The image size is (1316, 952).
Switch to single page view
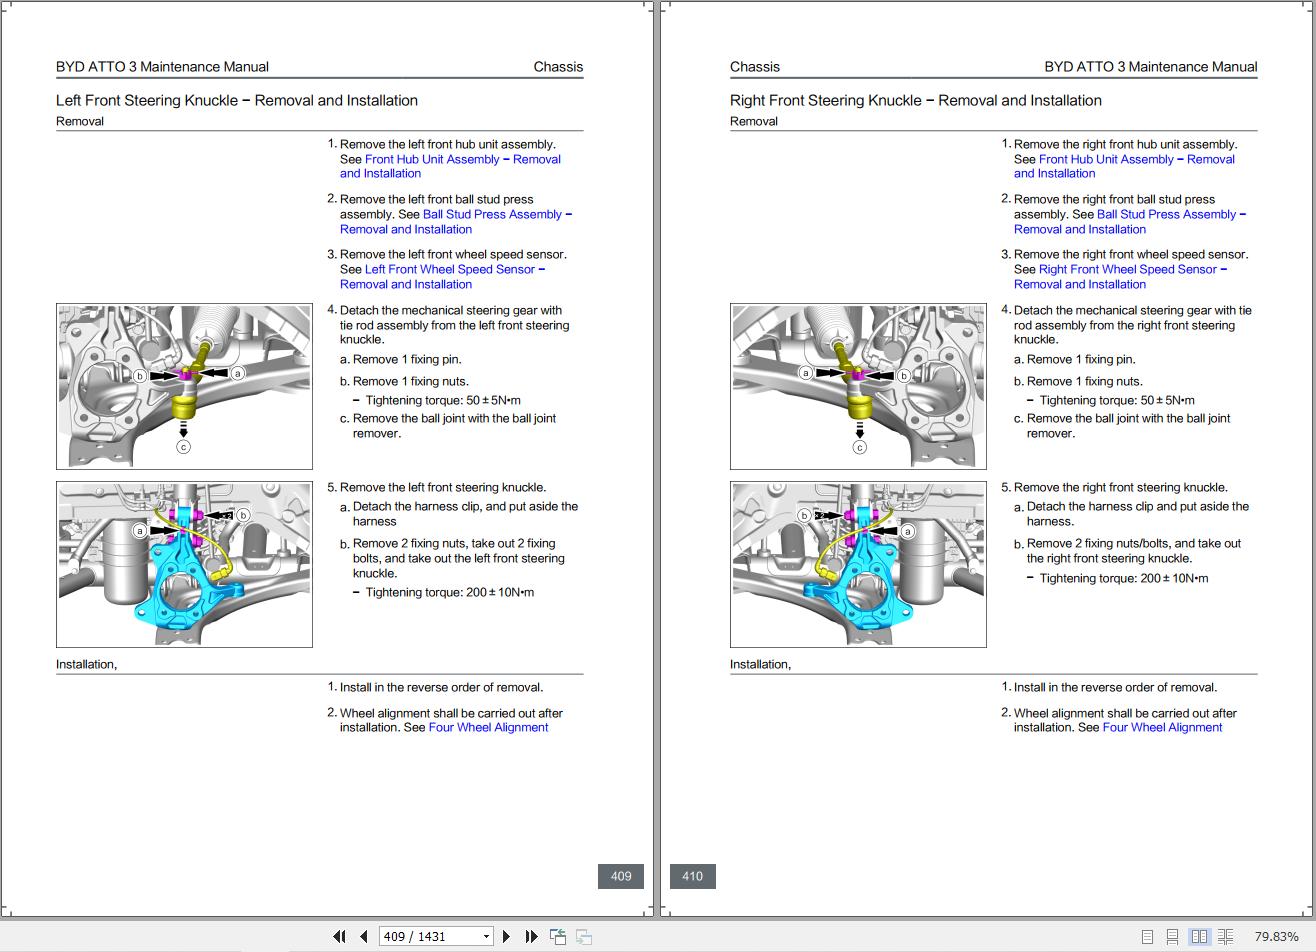point(1147,937)
